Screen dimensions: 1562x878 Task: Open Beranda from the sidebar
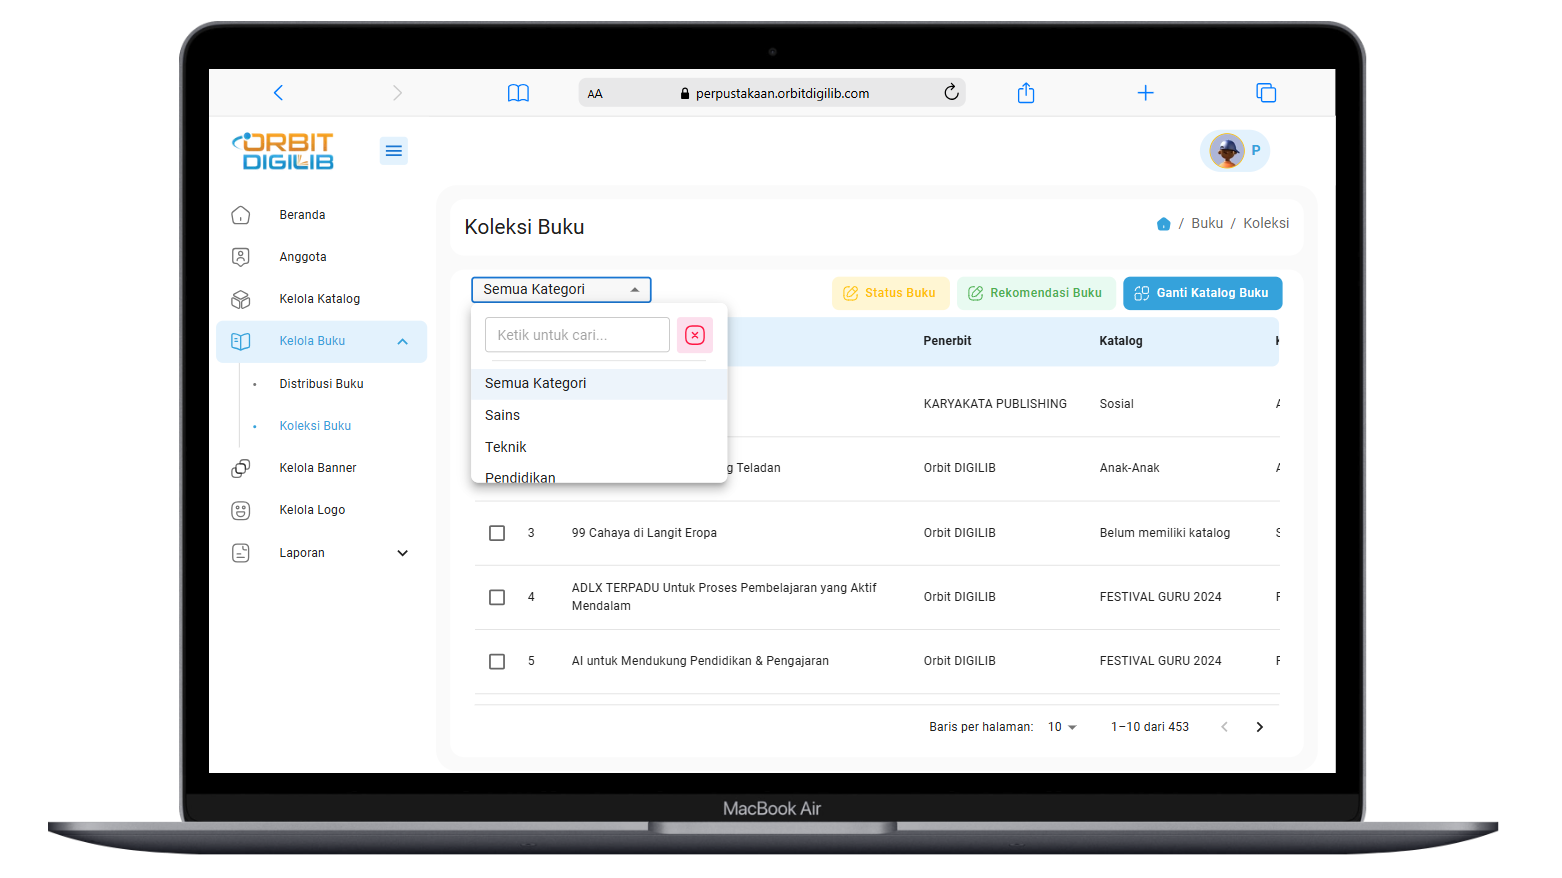coord(302,215)
